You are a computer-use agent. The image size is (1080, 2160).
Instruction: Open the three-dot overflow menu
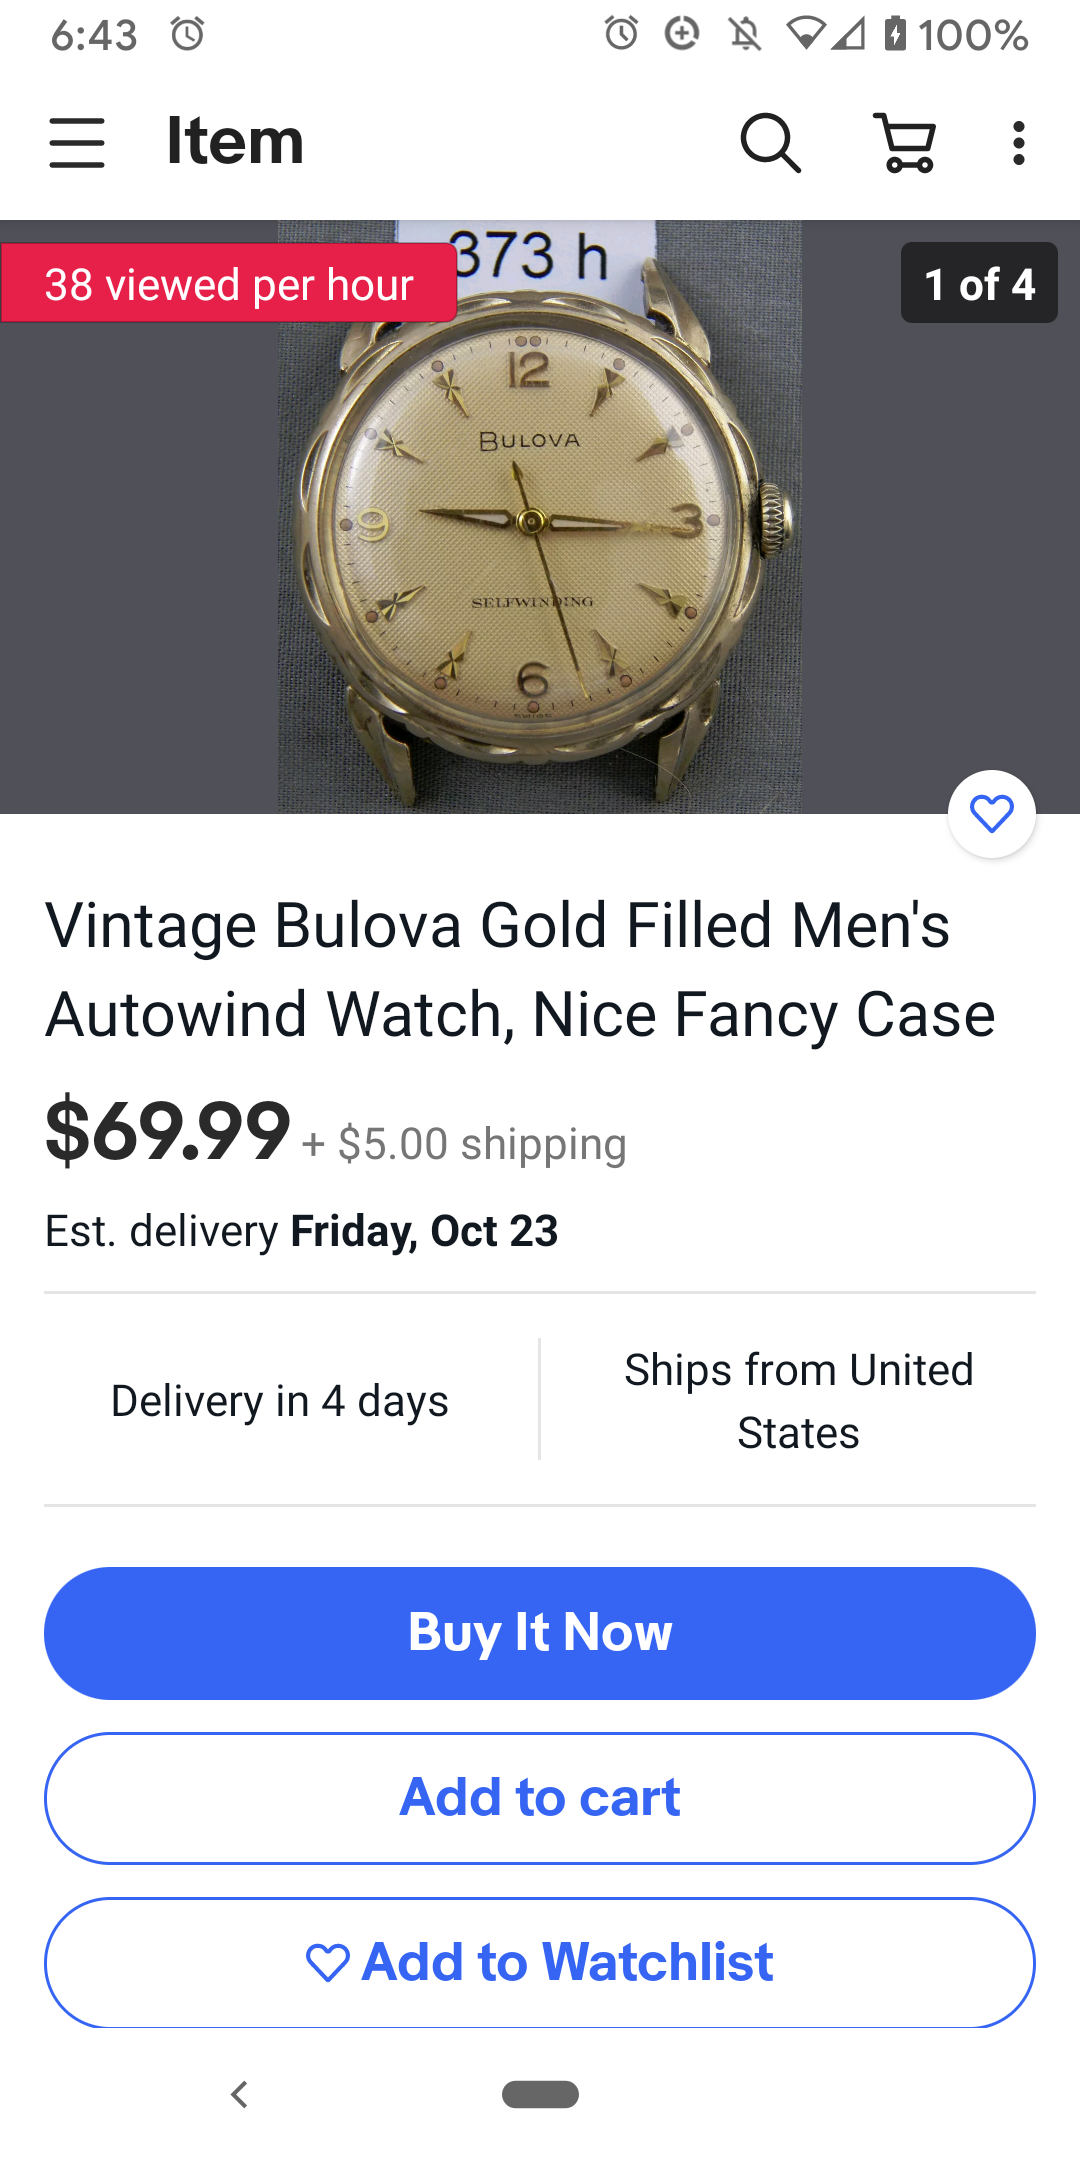coord(1018,143)
